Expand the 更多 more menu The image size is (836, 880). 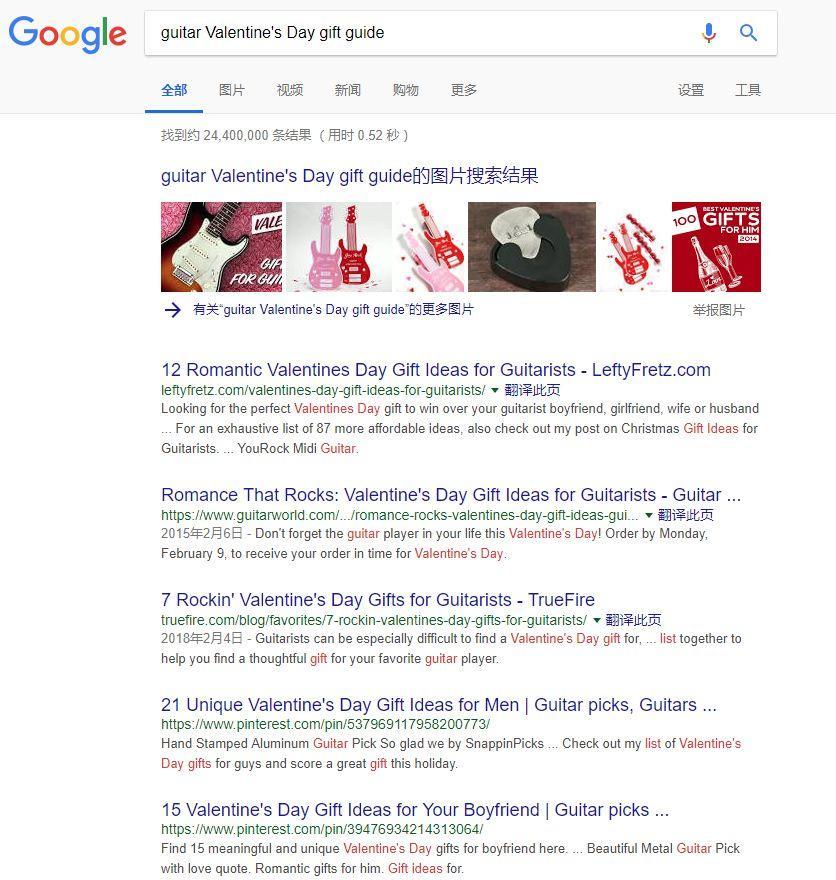tap(464, 90)
